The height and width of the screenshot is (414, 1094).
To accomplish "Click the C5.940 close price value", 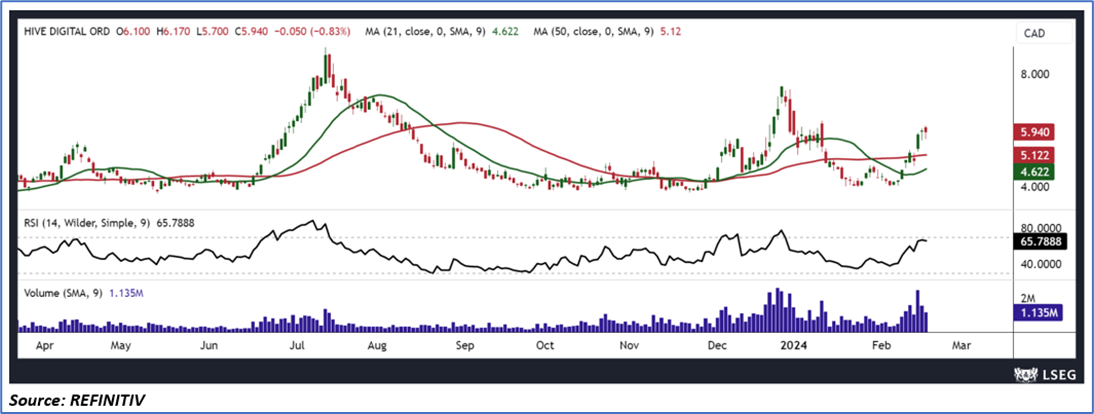I will tap(253, 31).
